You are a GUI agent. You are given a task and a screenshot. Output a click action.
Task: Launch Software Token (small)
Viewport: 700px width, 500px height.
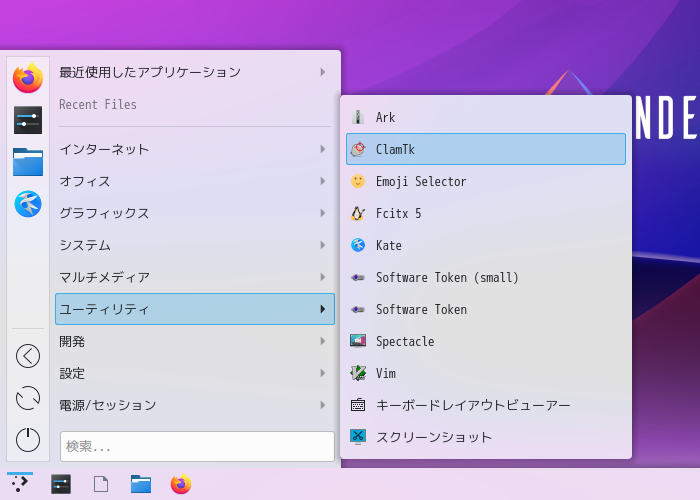pos(486,277)
